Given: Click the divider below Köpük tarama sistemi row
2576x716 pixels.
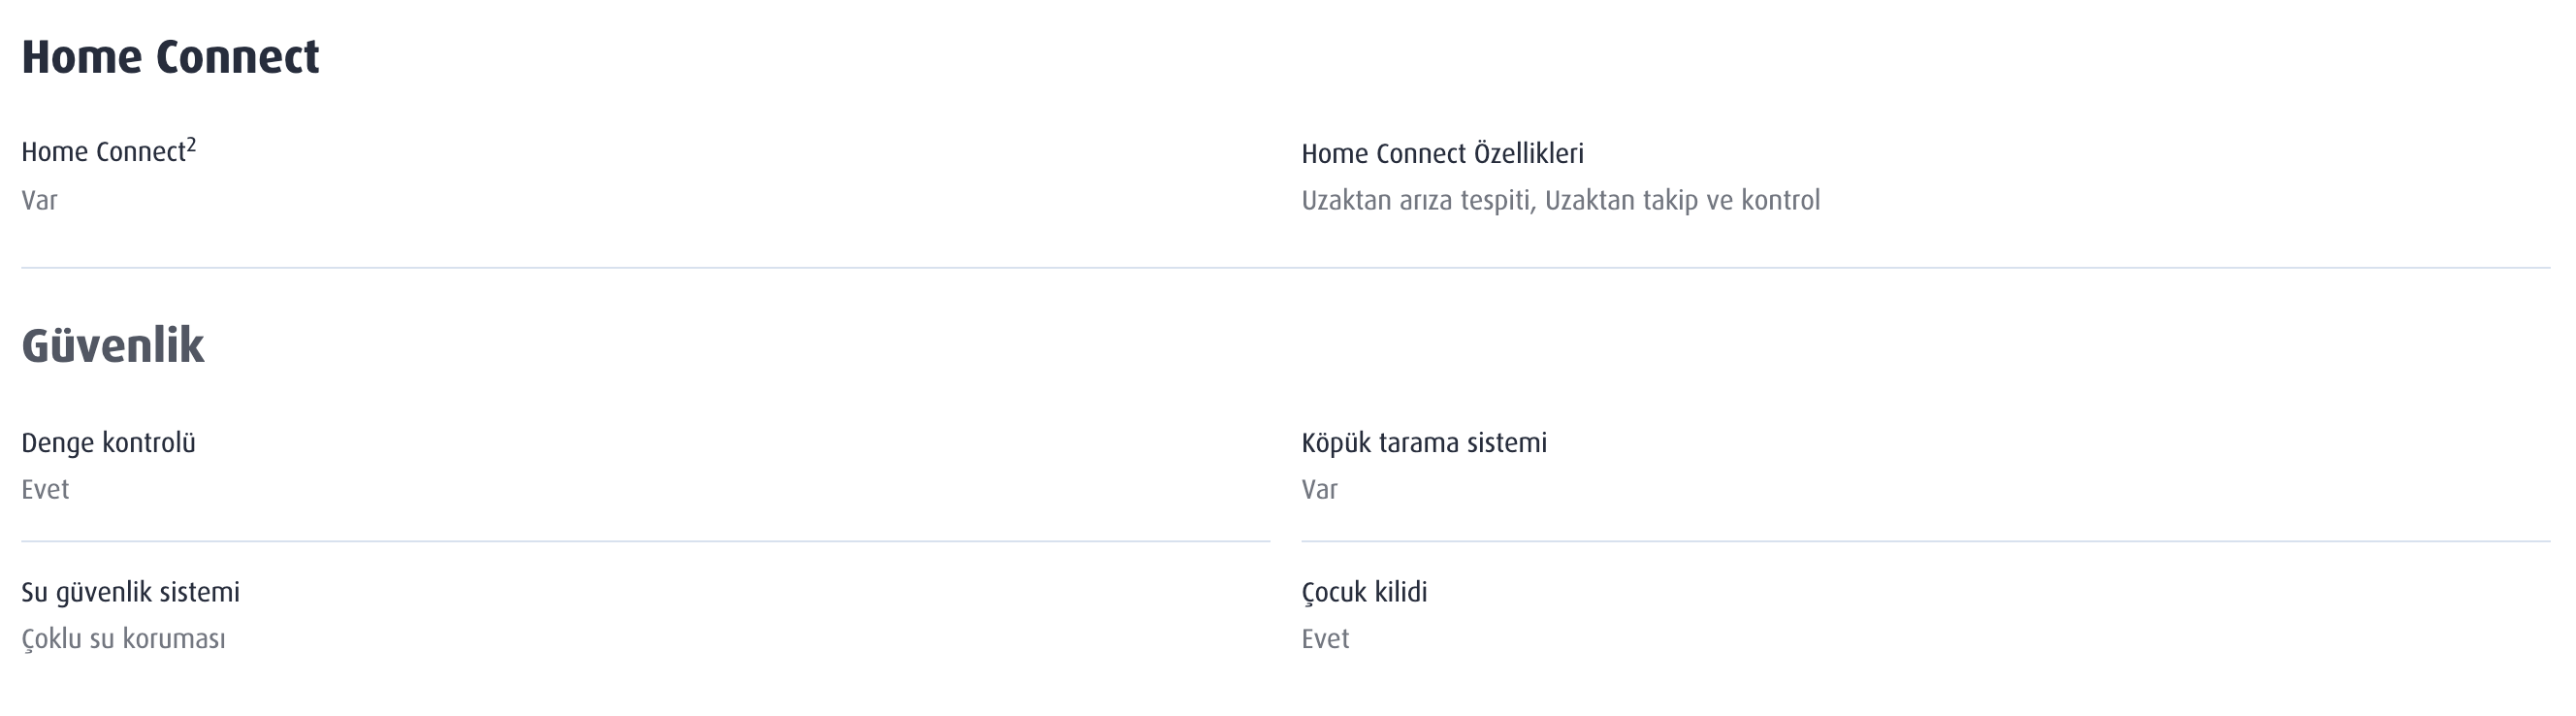Looking at the screenshot, I should coord(1925,541).
